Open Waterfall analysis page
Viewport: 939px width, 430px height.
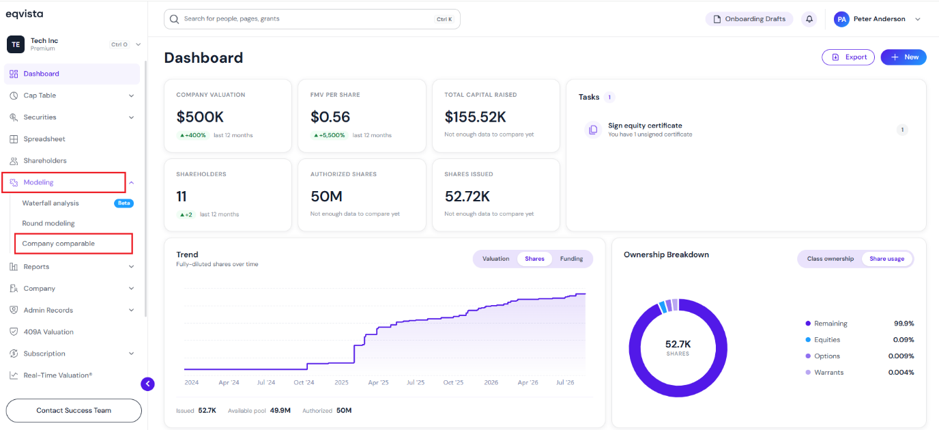pyautogui.click(x=50, y=203)
